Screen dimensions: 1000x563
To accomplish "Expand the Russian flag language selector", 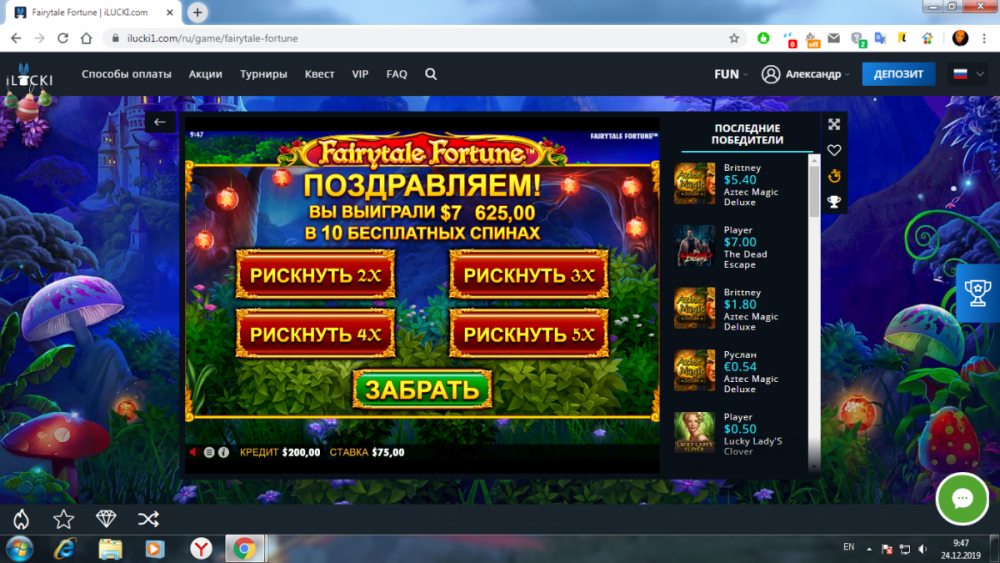I will pos(968,74).
